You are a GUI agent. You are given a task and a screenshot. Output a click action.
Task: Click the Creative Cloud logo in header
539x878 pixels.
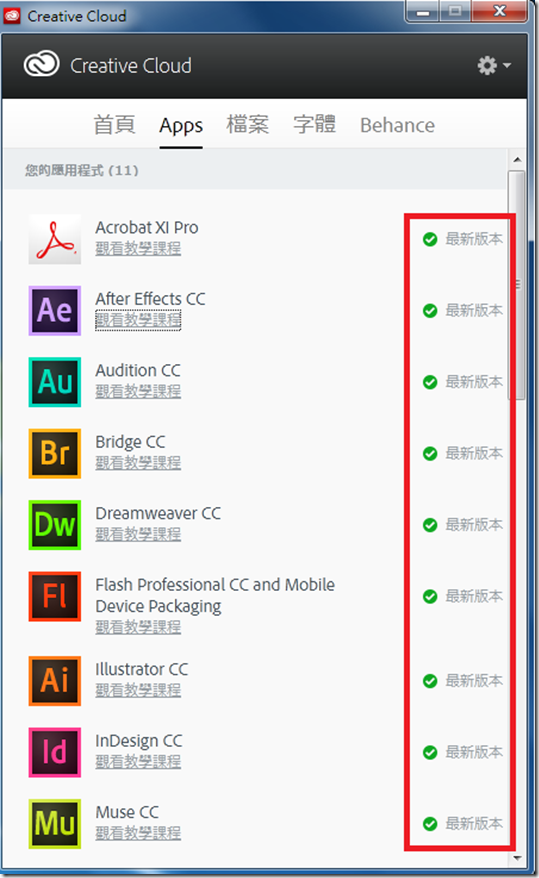click(x=41, y=64)
